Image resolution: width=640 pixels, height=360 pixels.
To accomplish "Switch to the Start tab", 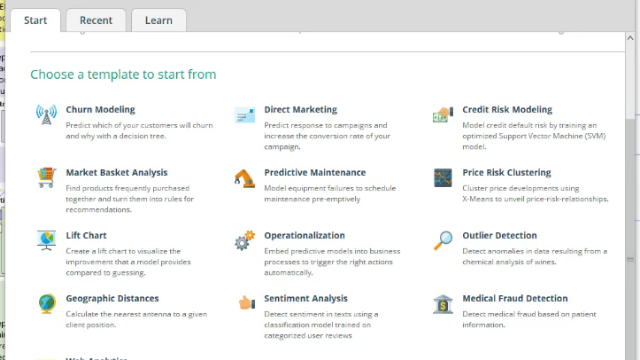I will [x=36, y=20].
